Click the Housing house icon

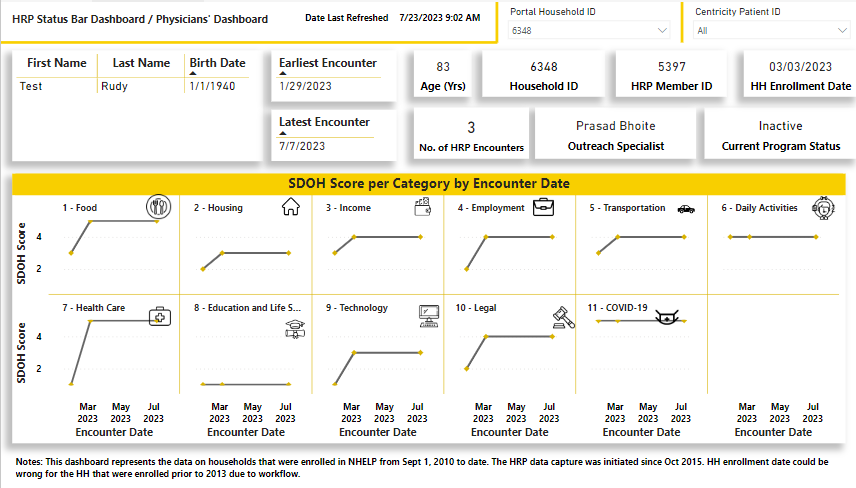[291, 207]
